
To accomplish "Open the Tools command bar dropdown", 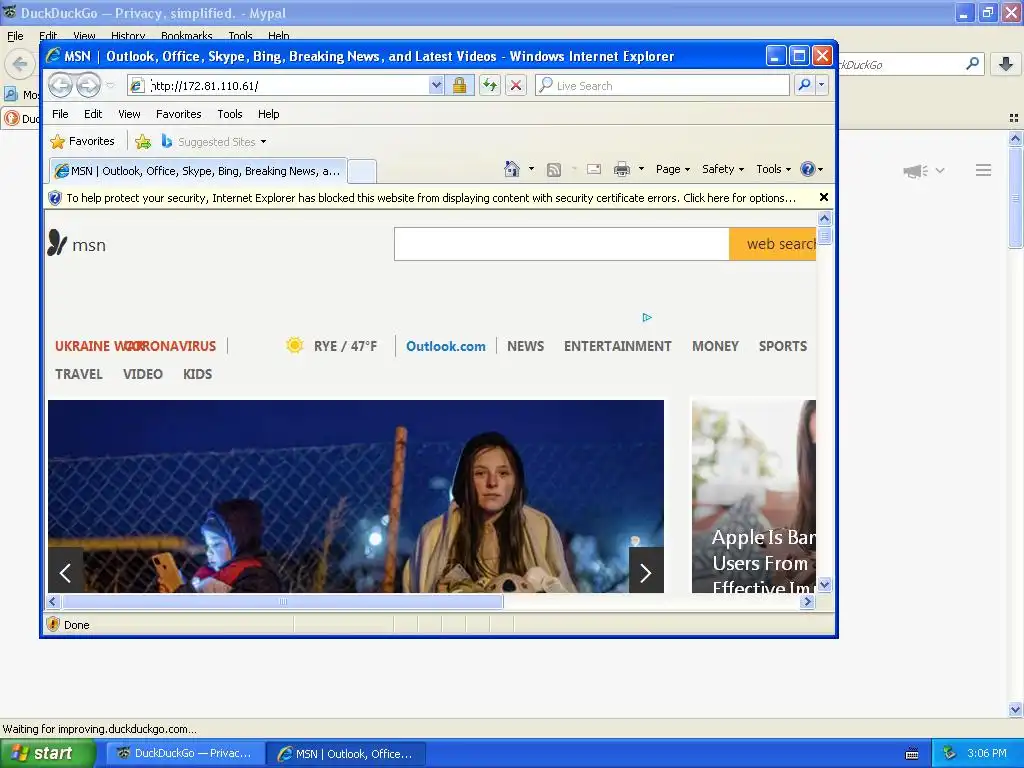I will tap(774, 169).
